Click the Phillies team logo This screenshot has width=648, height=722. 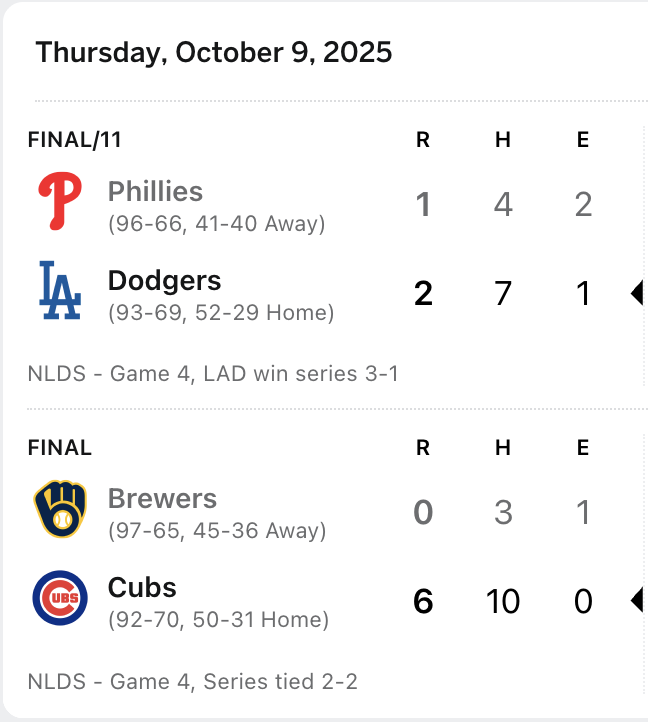coord(60,201)
